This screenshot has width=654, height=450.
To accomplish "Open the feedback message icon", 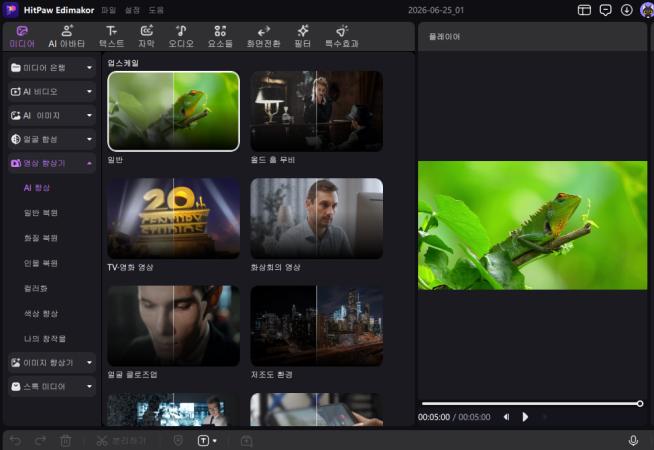I will [x=605, y=10].
